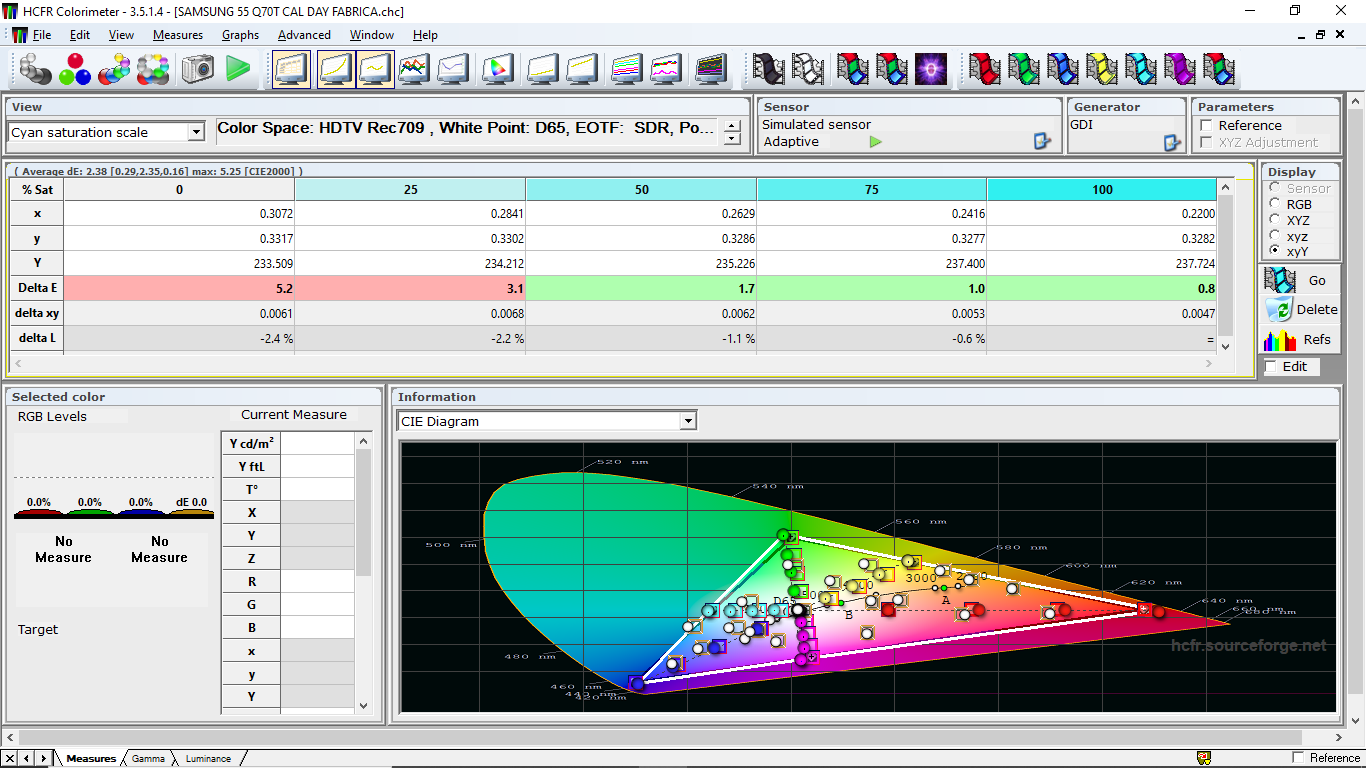1366x768 pixels.
Task: Click the Go button
Action: coord(1299,280)
